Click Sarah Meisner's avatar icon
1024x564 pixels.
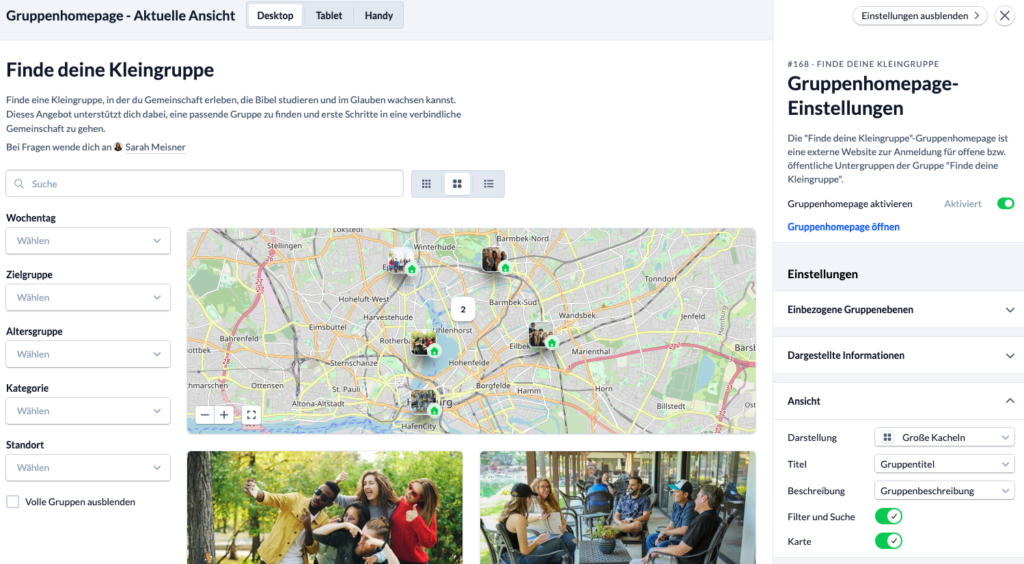coord(118,147)
